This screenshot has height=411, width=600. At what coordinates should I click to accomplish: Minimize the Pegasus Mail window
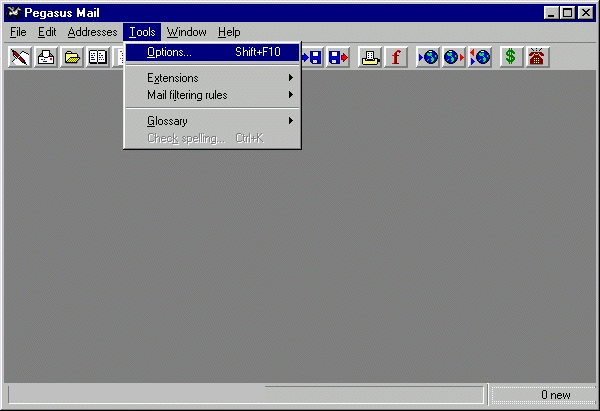point(551,13)
